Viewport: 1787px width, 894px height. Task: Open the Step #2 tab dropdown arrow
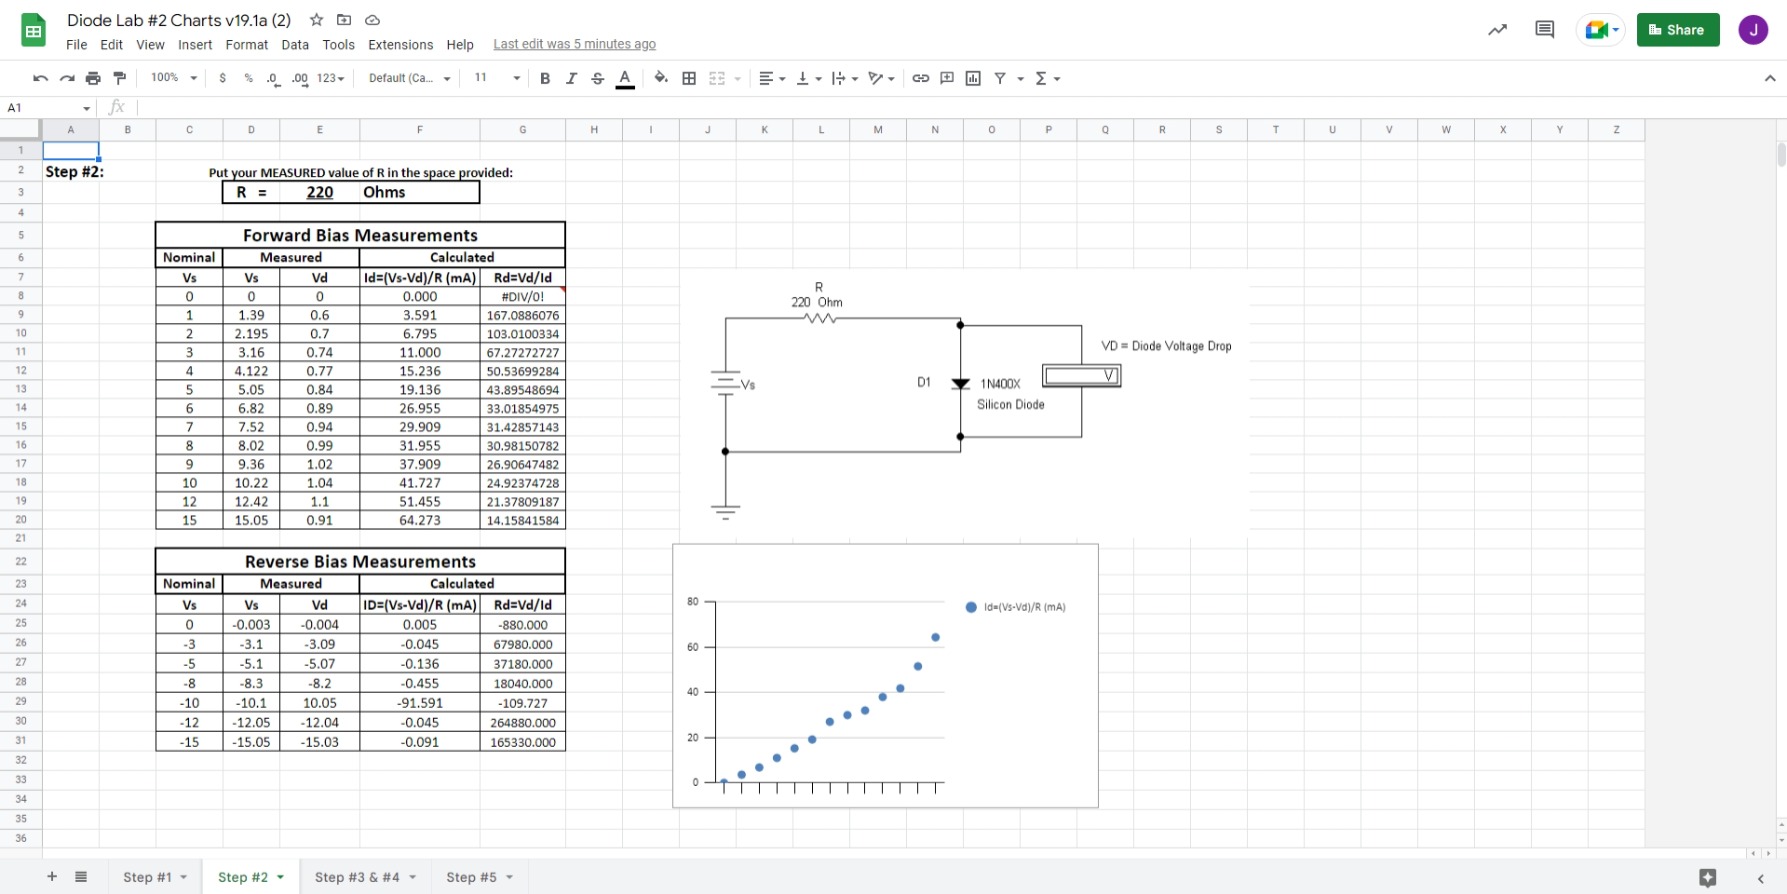(x=281, y=877)
